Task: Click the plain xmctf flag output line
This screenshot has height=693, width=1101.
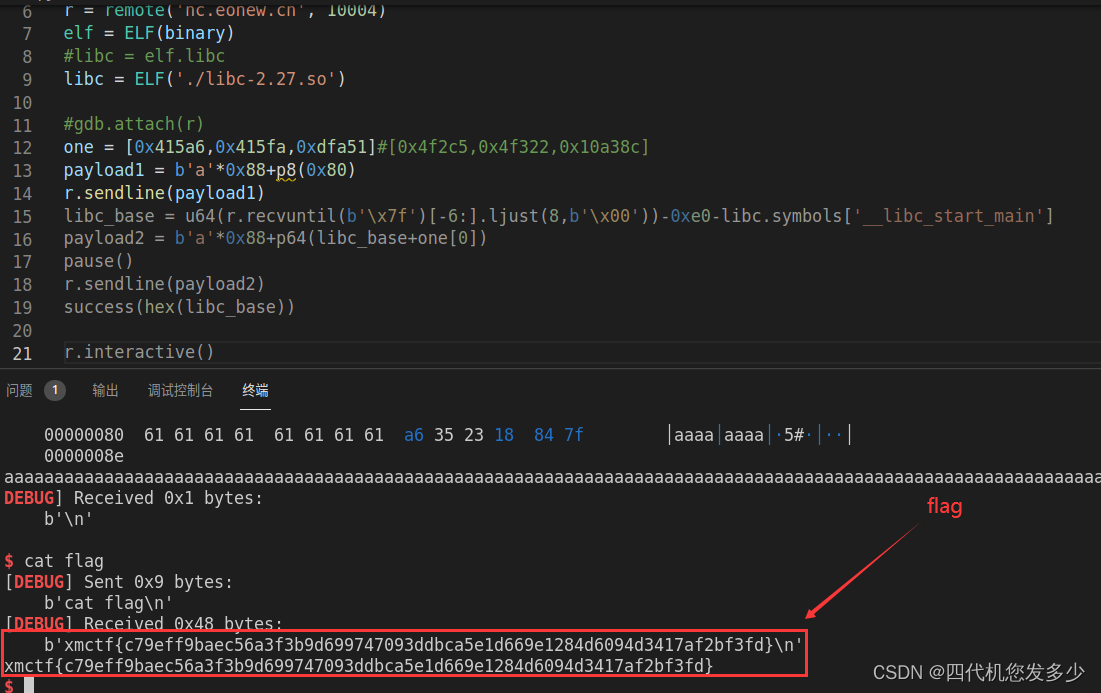Action: click(359, 666)
